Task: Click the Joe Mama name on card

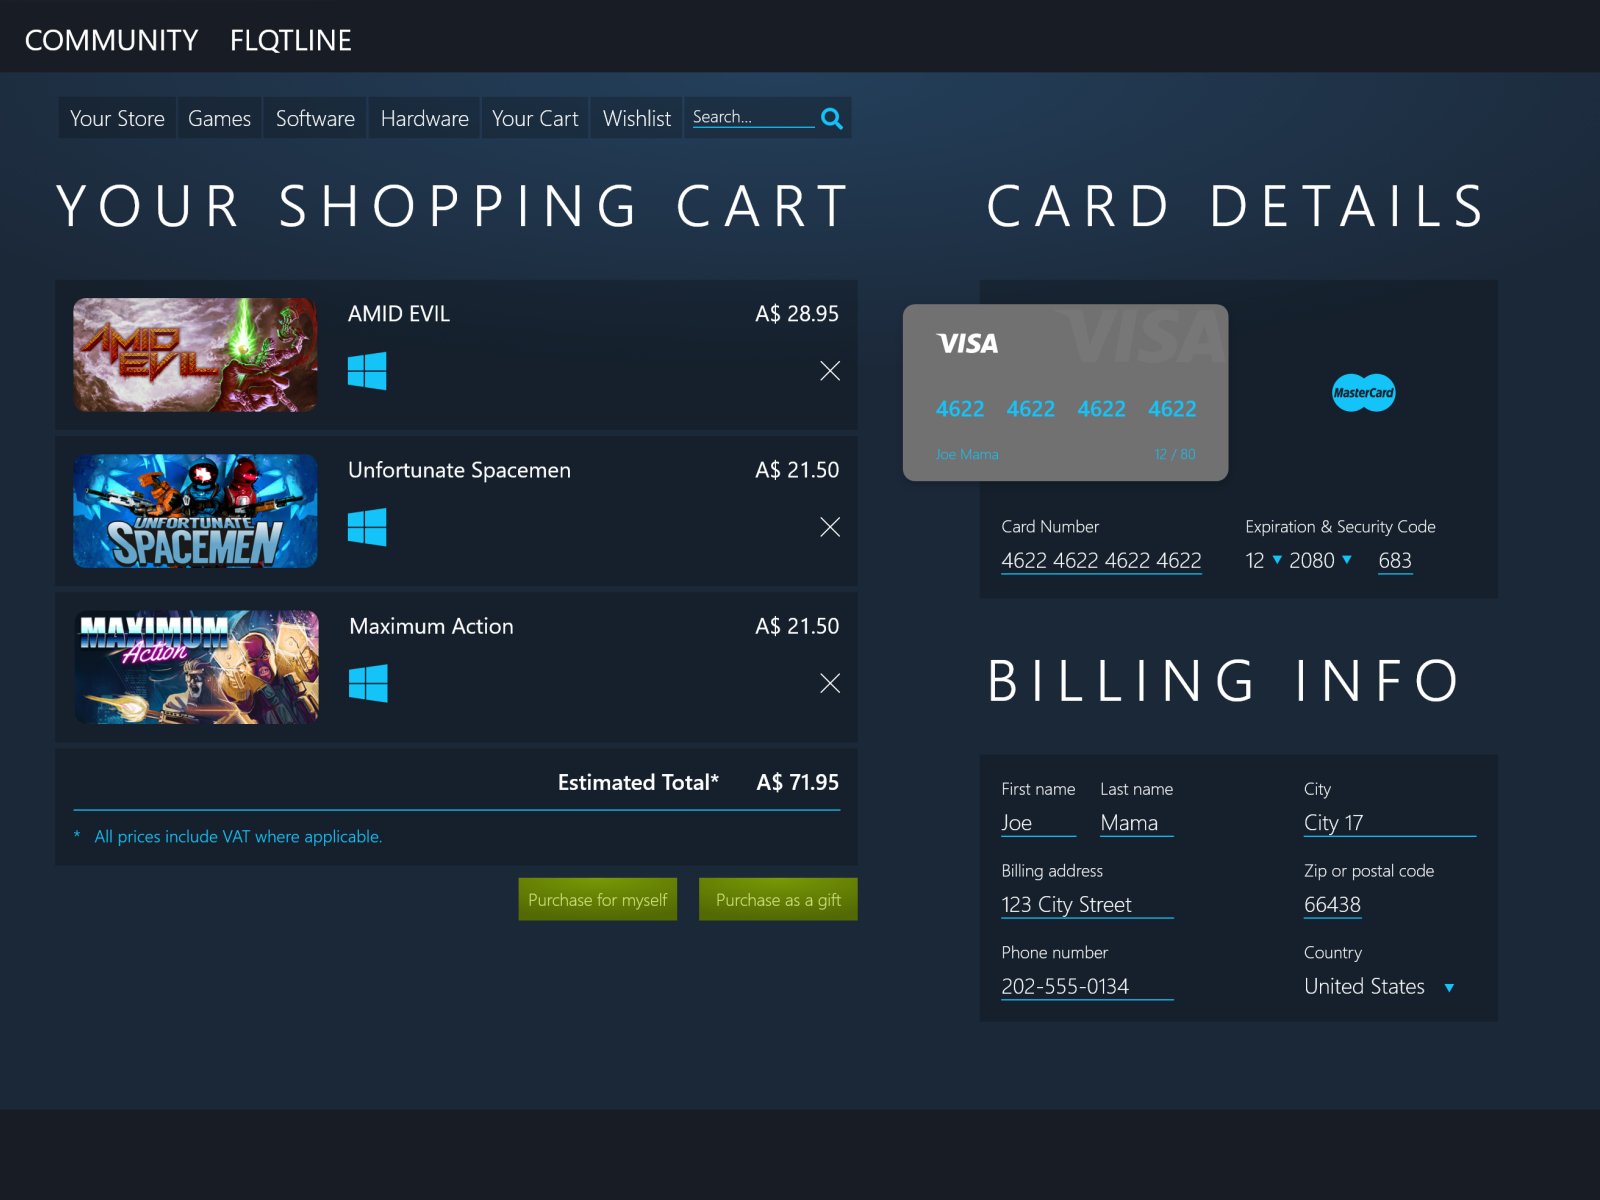Action: coord(967,454)
